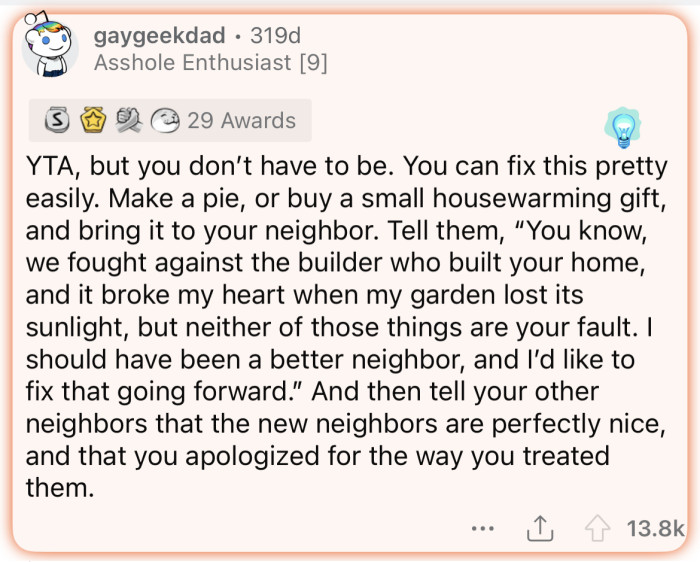700x562 pixels.
Task: Click the comment text starting with YTA
Action: (x=345, y=325)
